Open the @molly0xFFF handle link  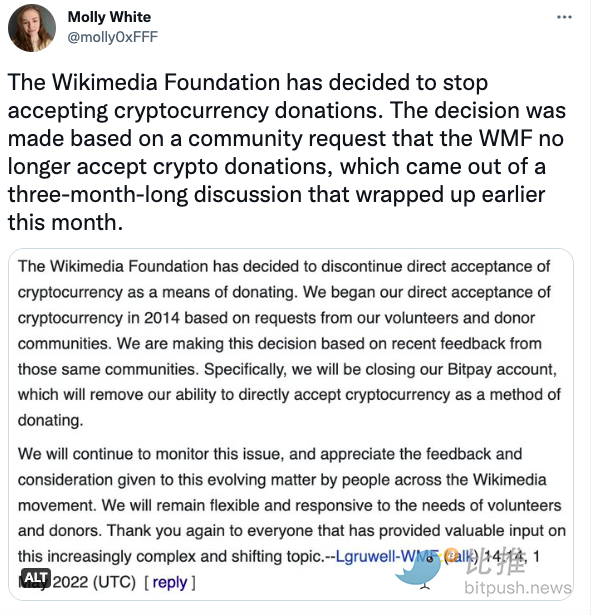point(113,37)
